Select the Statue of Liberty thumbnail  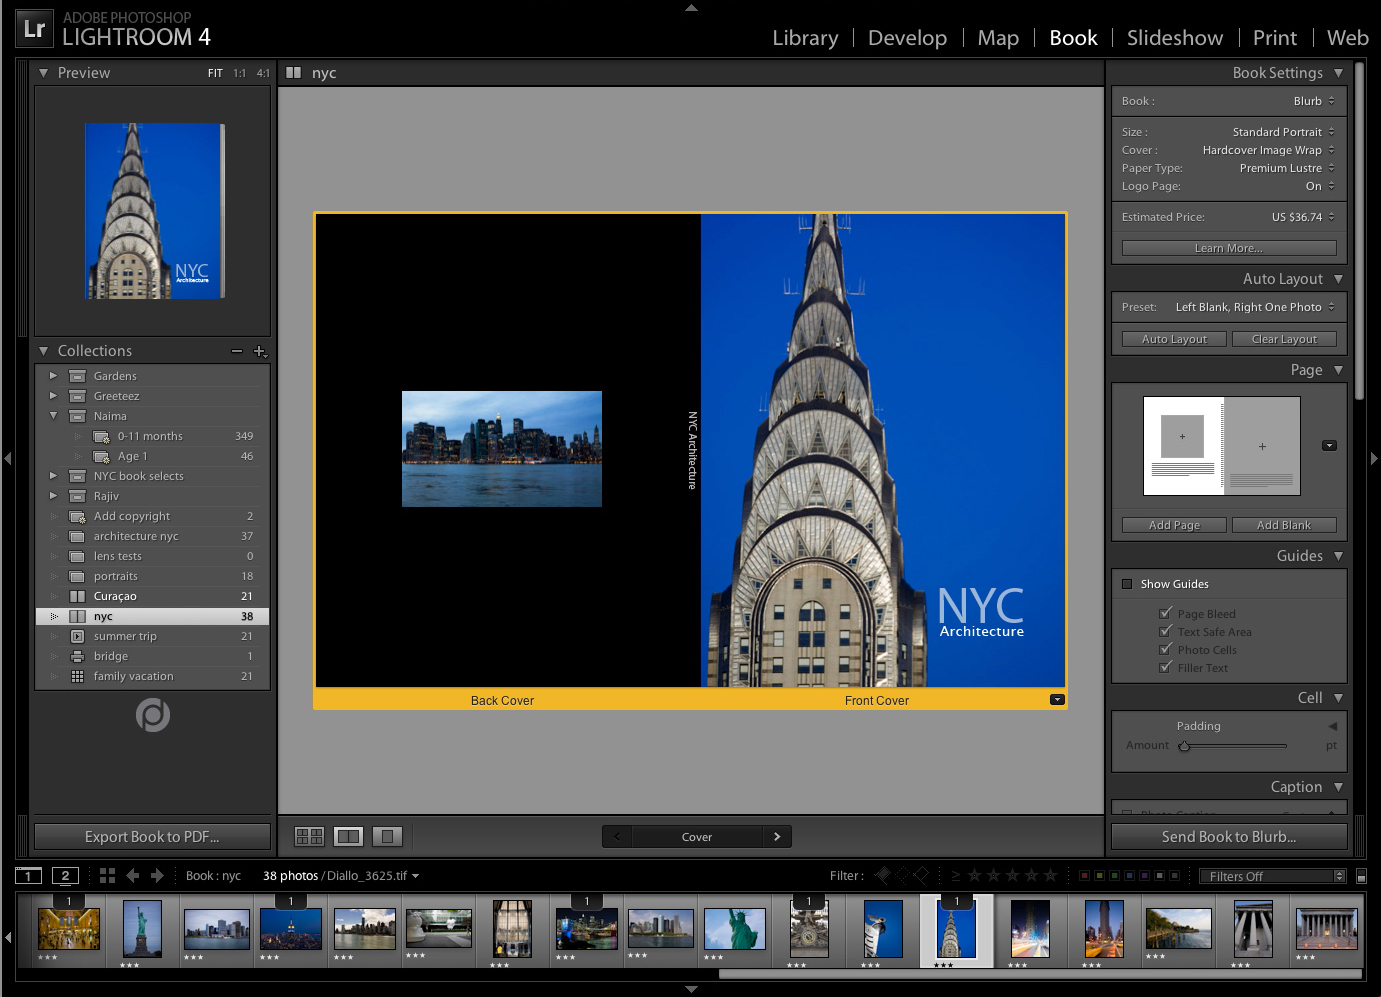[141, 928]
